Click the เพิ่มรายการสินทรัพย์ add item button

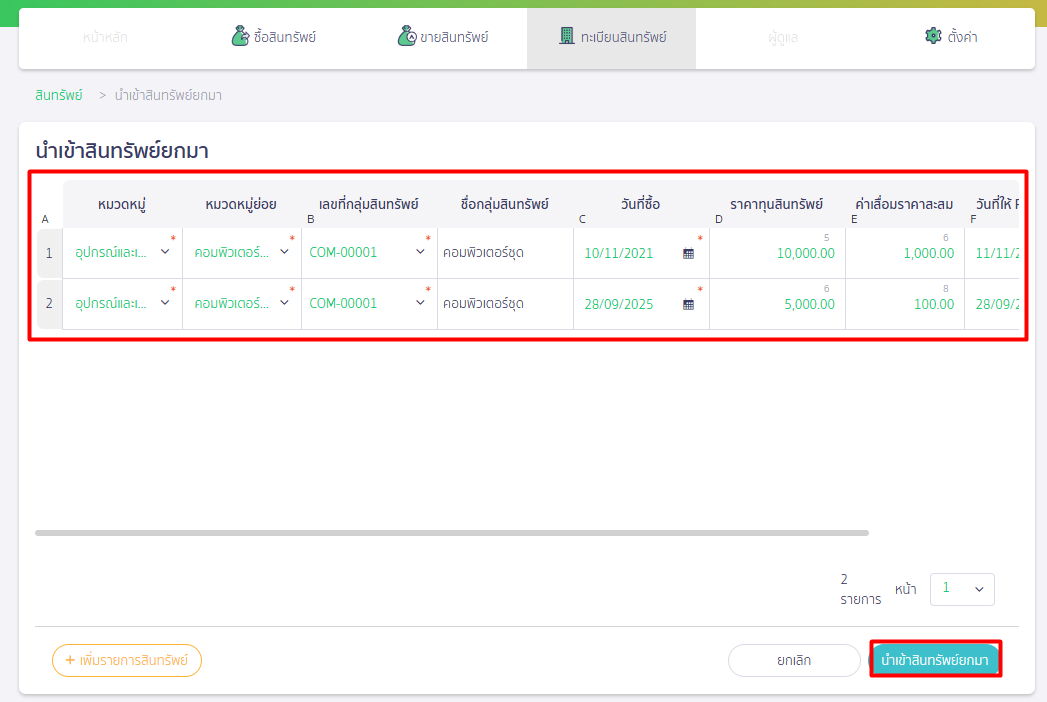pyautogui.click(x=127, y=661)
